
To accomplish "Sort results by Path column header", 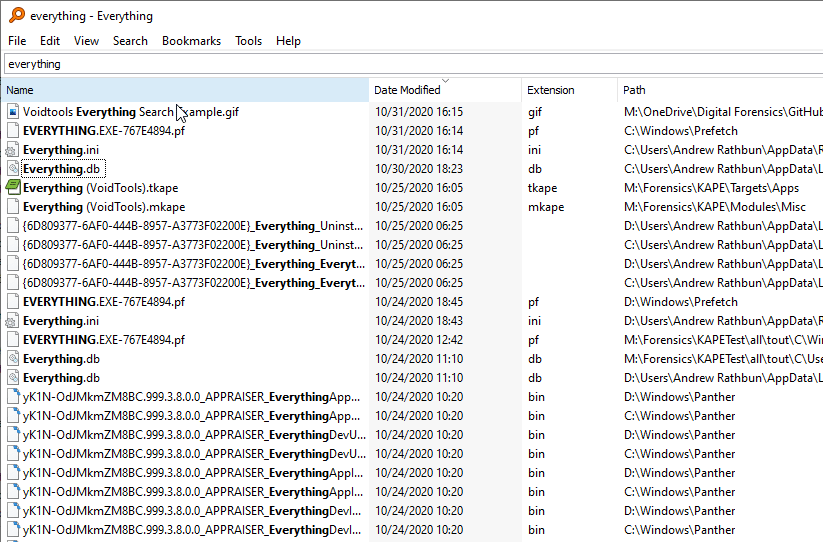I will point(634,90).
